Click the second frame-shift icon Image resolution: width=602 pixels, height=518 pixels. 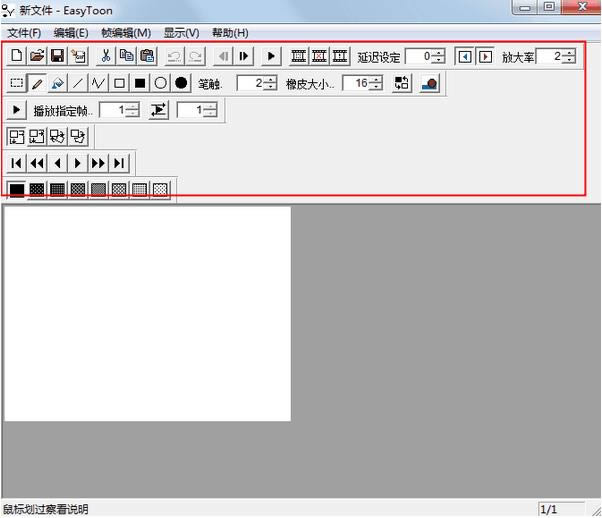37,137
